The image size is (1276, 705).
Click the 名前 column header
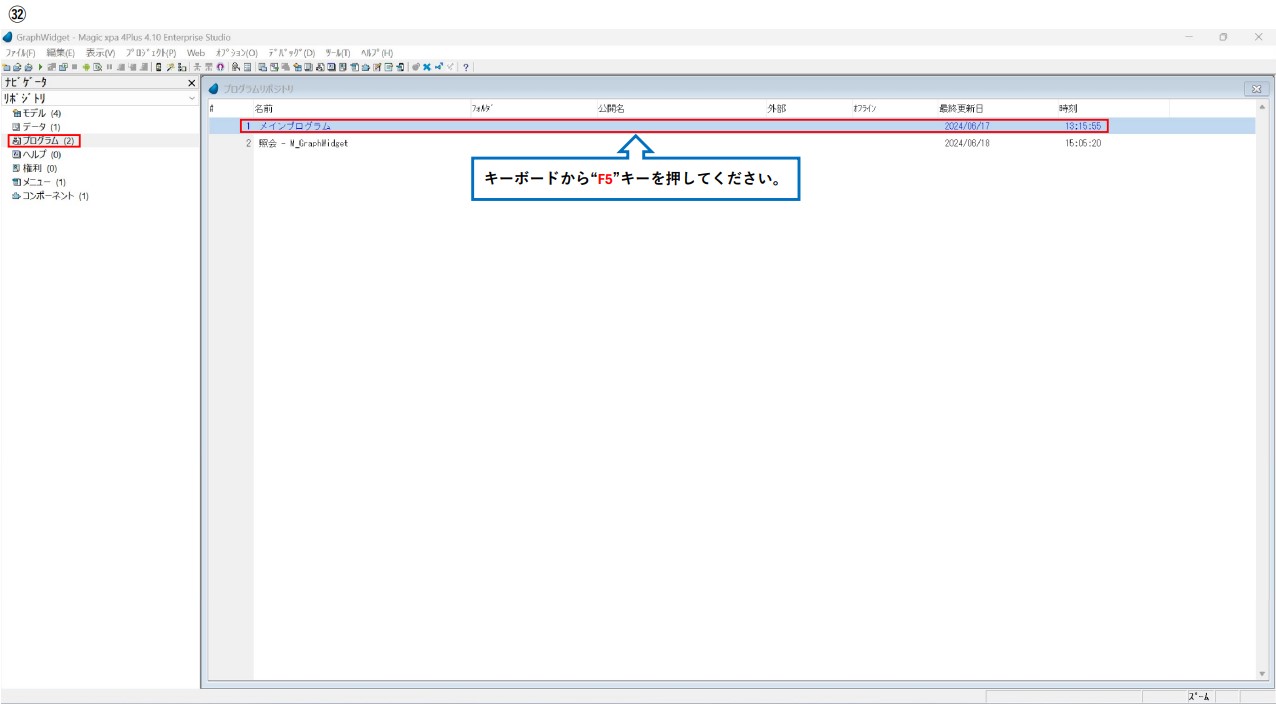tap(263, 108)
